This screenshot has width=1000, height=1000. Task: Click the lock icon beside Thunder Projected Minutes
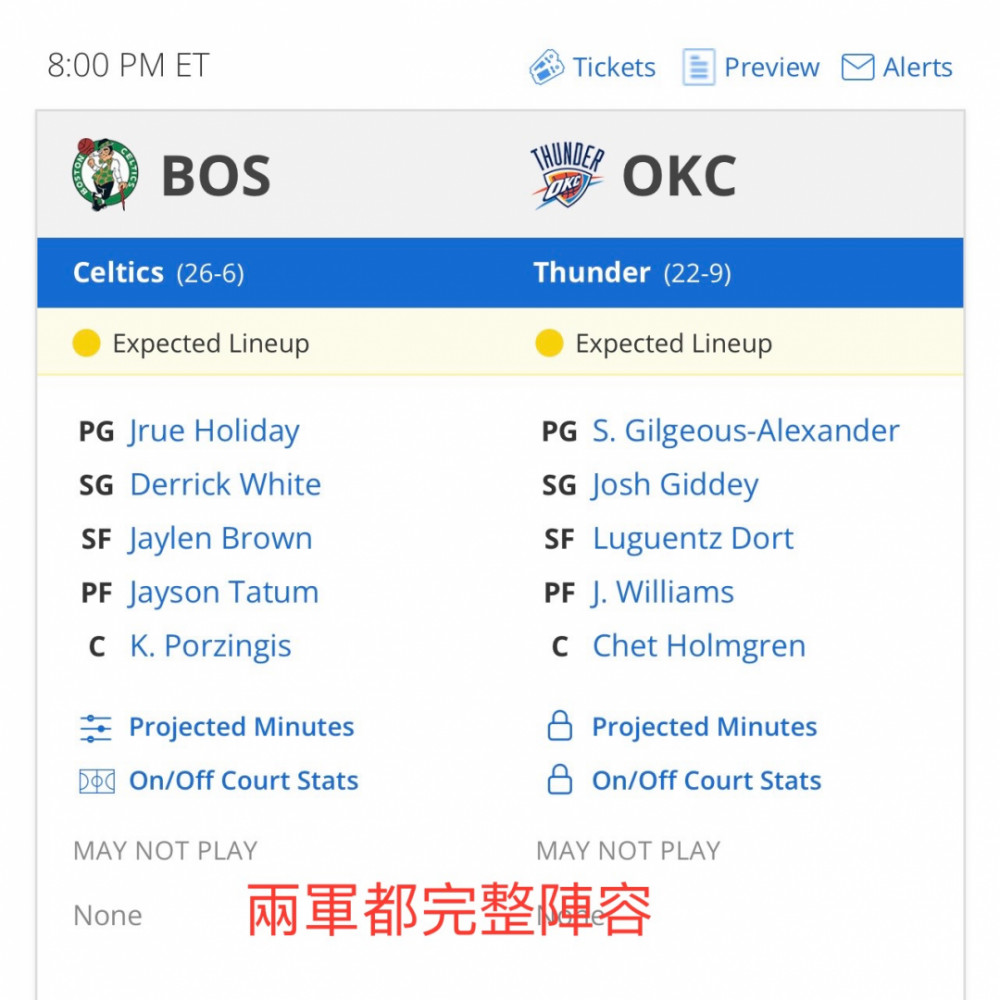click(x=559, y=726)
